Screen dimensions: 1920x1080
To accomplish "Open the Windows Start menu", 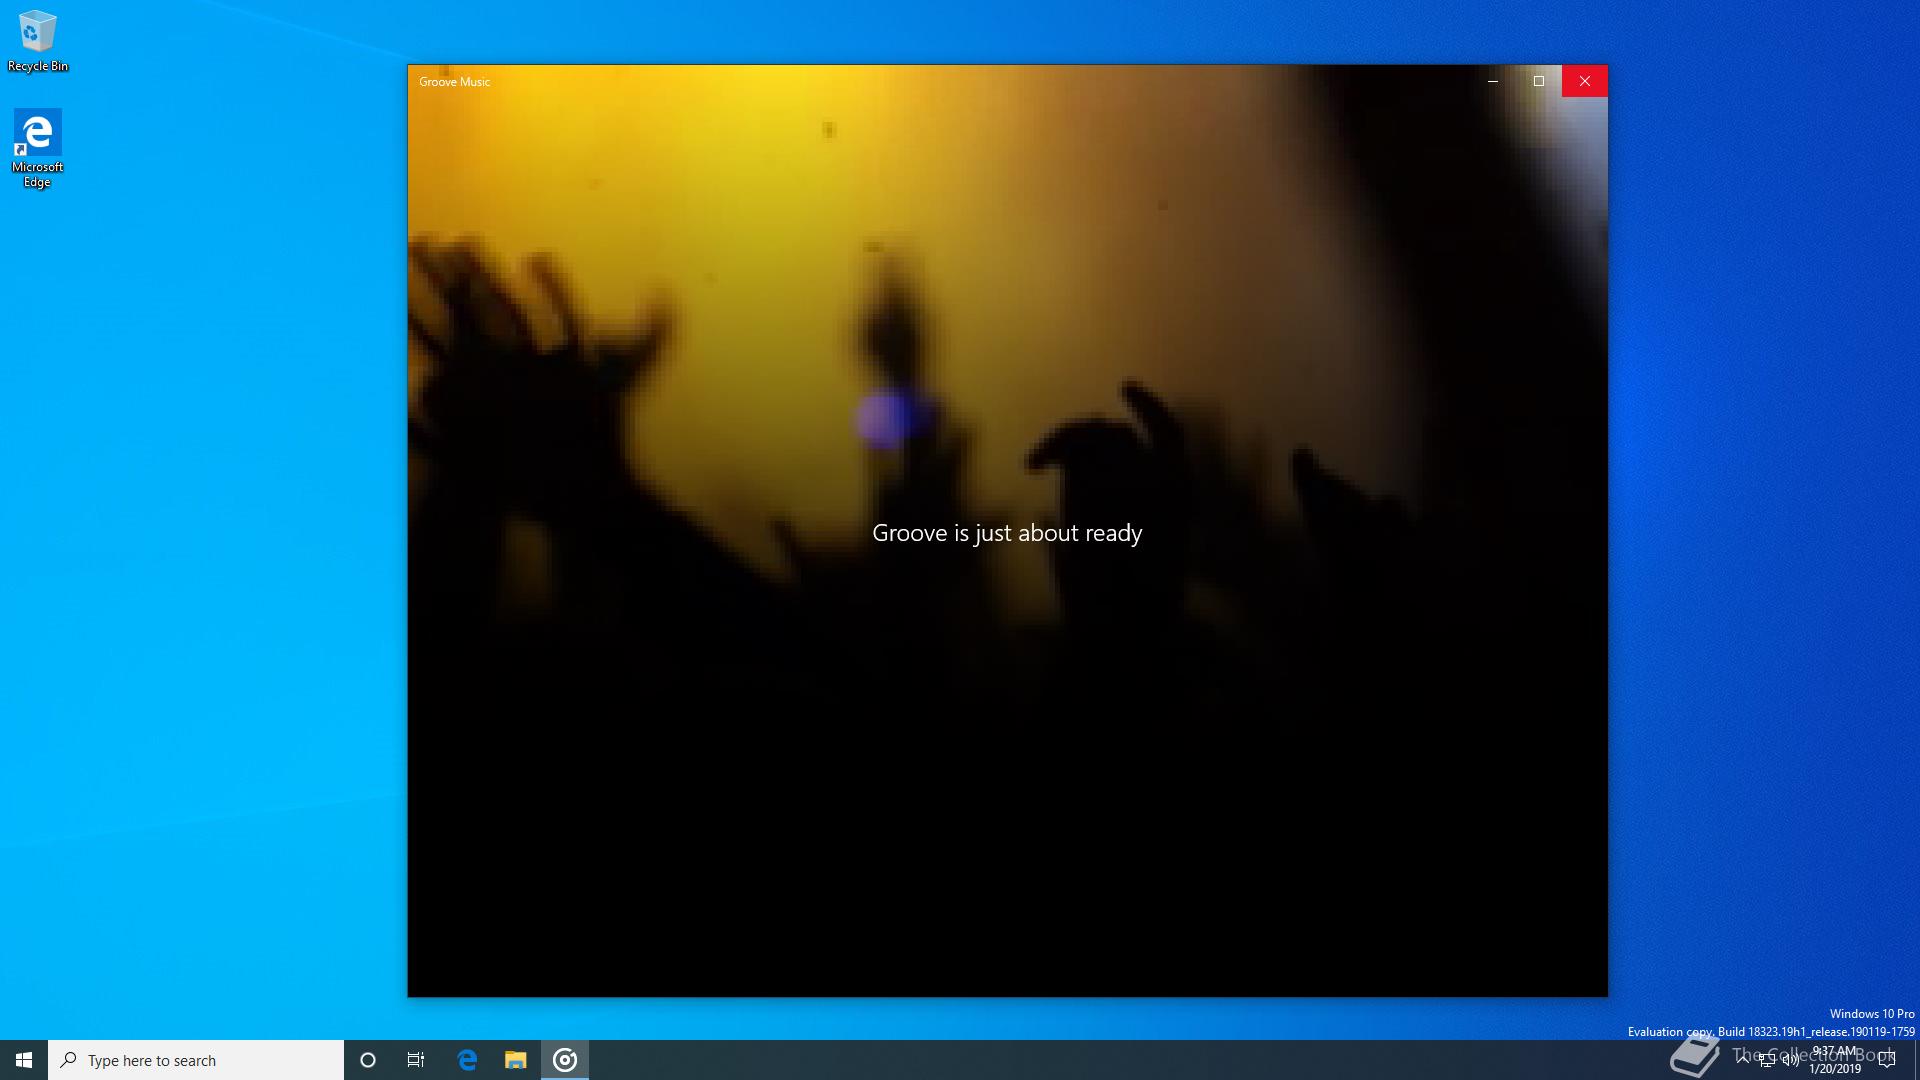I will coord(24,1060).
